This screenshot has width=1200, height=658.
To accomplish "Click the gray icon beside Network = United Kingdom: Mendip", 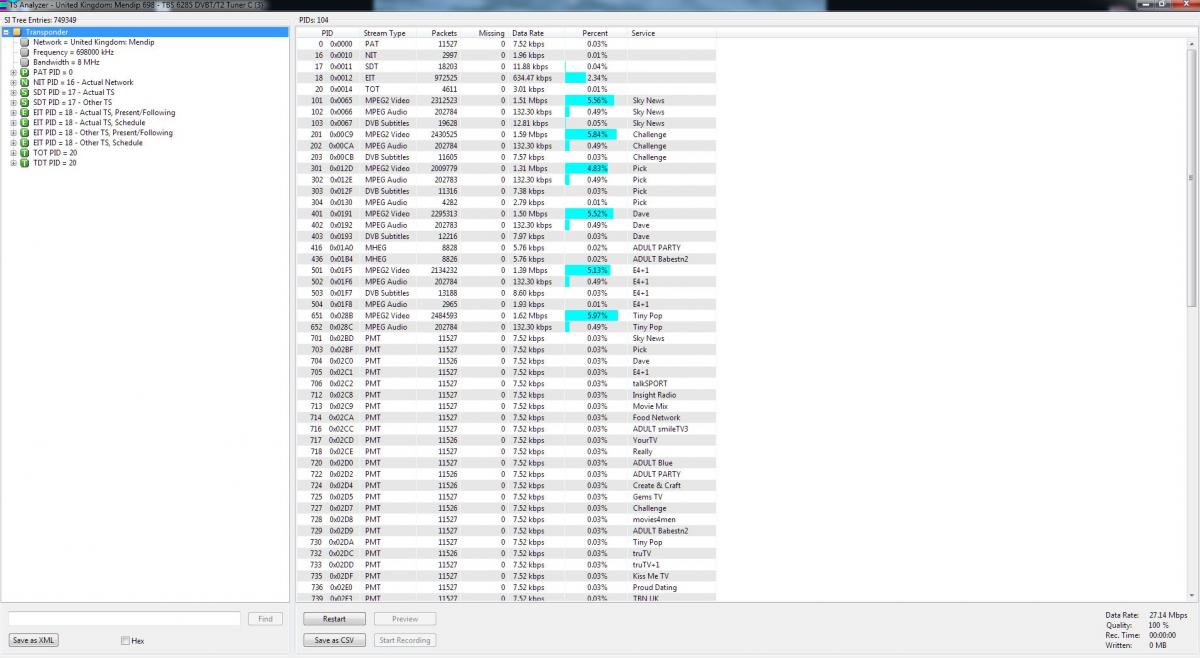I will [26, 42].
